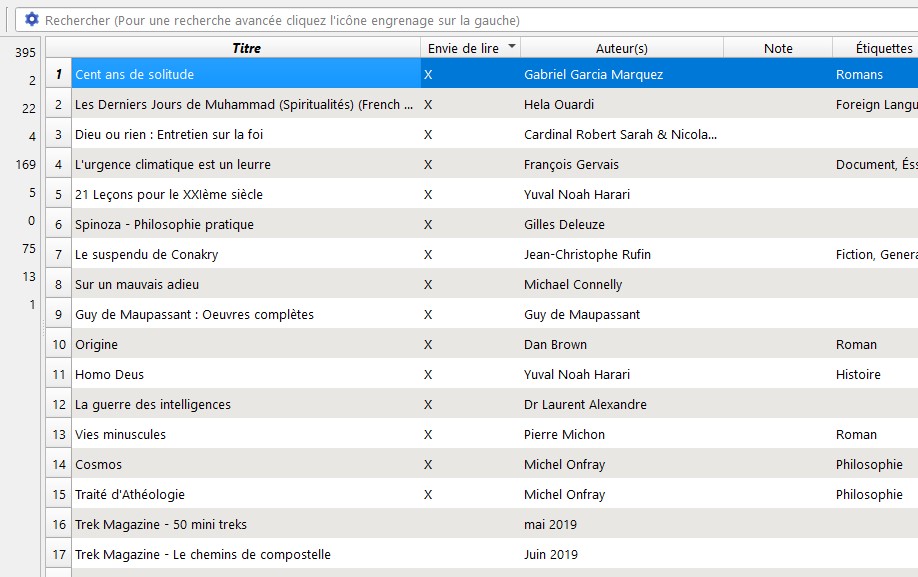This screenshot has height=577, width=918.
Task: Click author cell 'Gabriel Garcia Marquez'
Action: coord(594,74)
